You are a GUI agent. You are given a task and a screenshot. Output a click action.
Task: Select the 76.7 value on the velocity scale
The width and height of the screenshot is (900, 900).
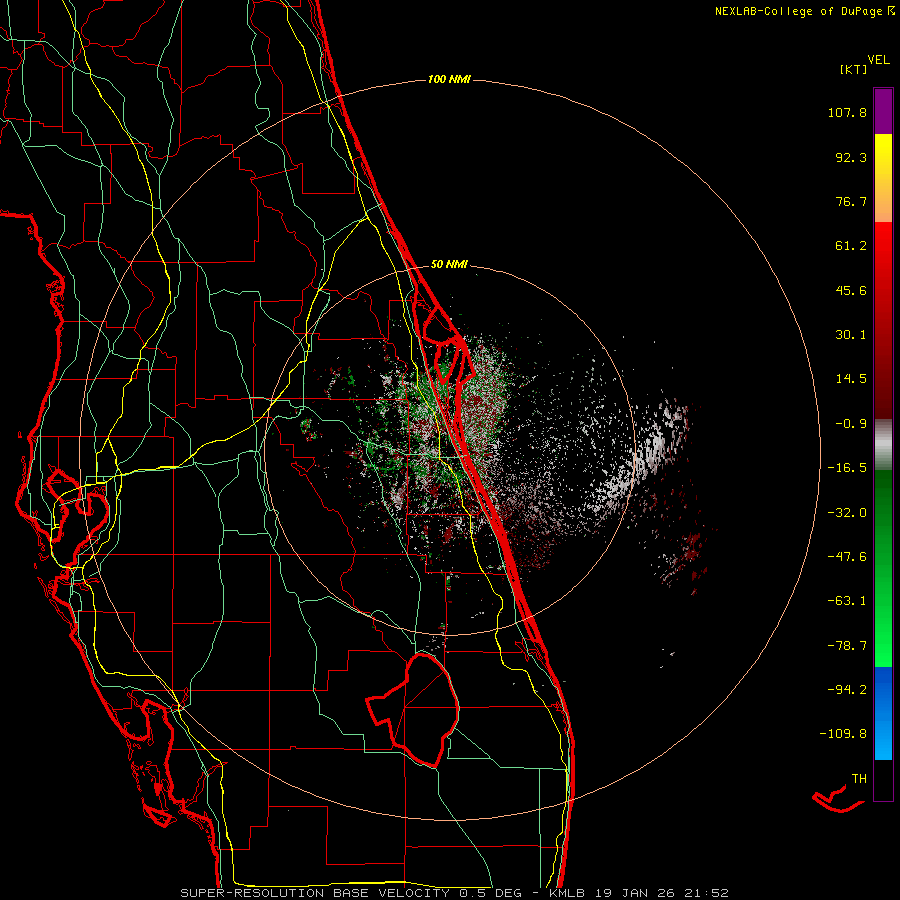tap(851, 201)
